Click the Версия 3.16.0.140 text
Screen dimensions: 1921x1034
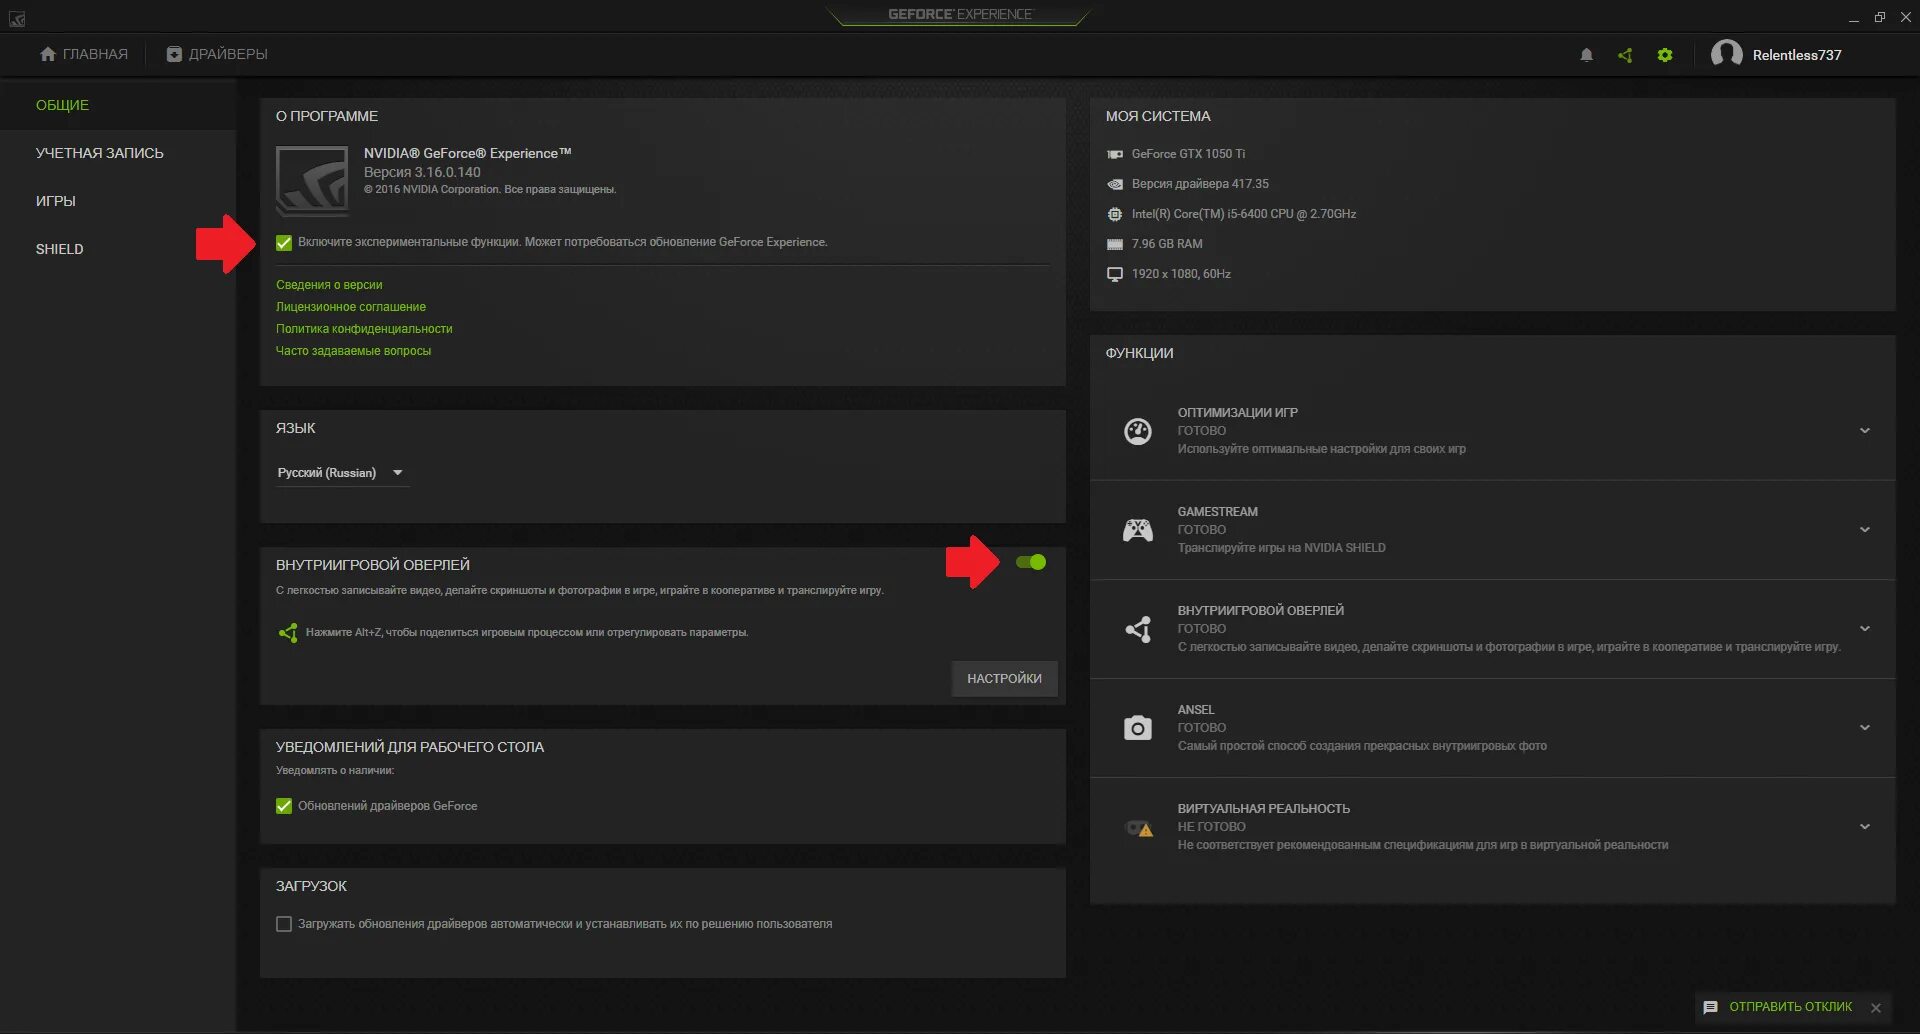point(422,172)
